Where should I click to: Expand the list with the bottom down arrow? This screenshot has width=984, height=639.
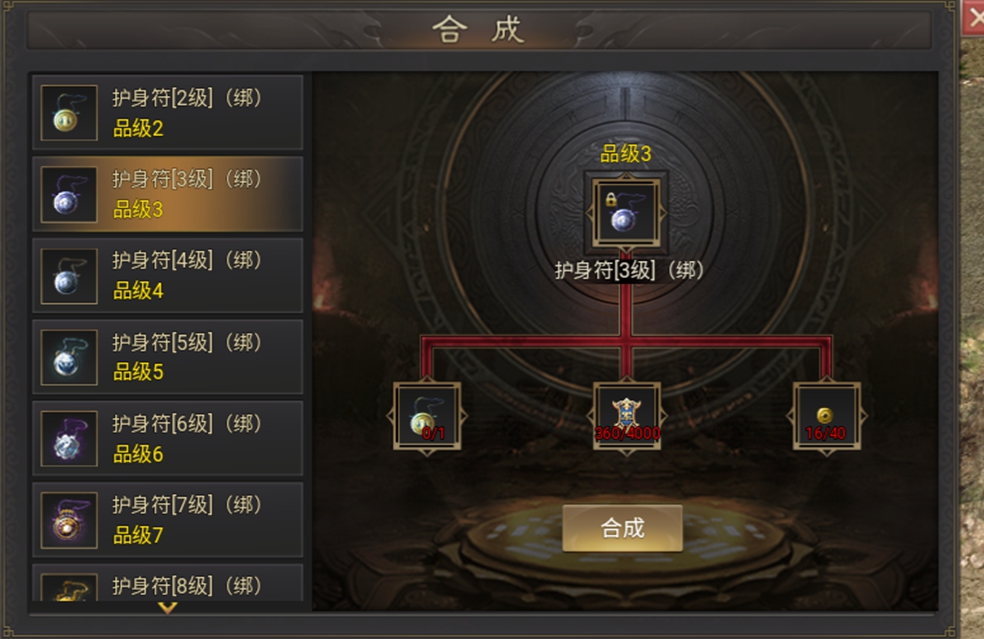[x=167, y=608]
